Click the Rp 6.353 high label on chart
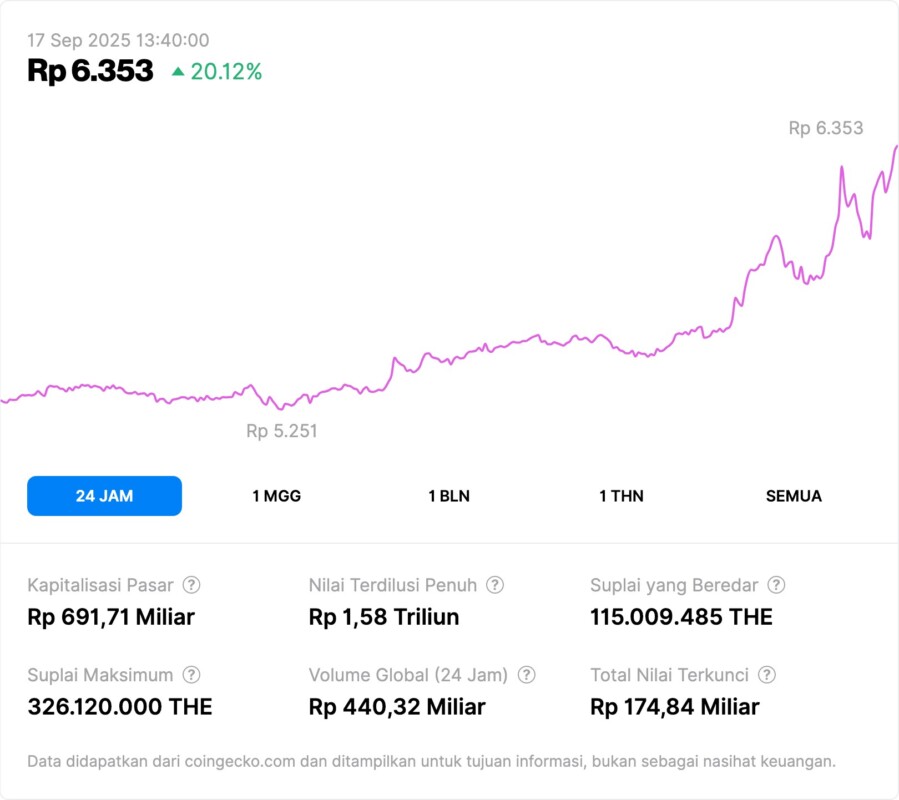The width and height of the screenshot is (899, 800). point(825,128)
